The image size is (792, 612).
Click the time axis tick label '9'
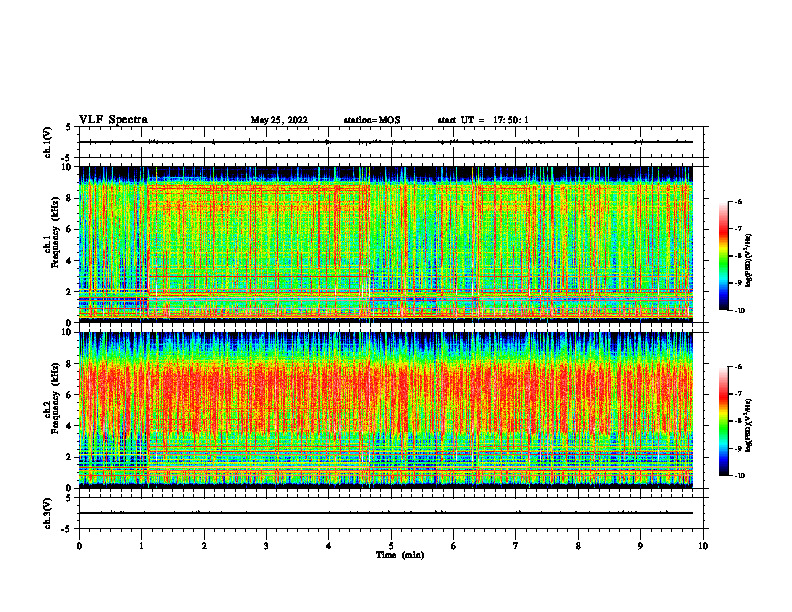click(640, 546)
